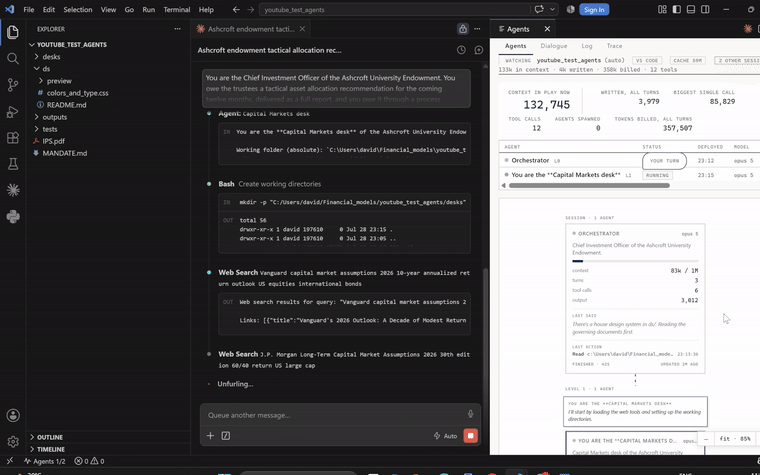
Task: Click Agents 1/2 in the status bar
Action: (45, 461)
